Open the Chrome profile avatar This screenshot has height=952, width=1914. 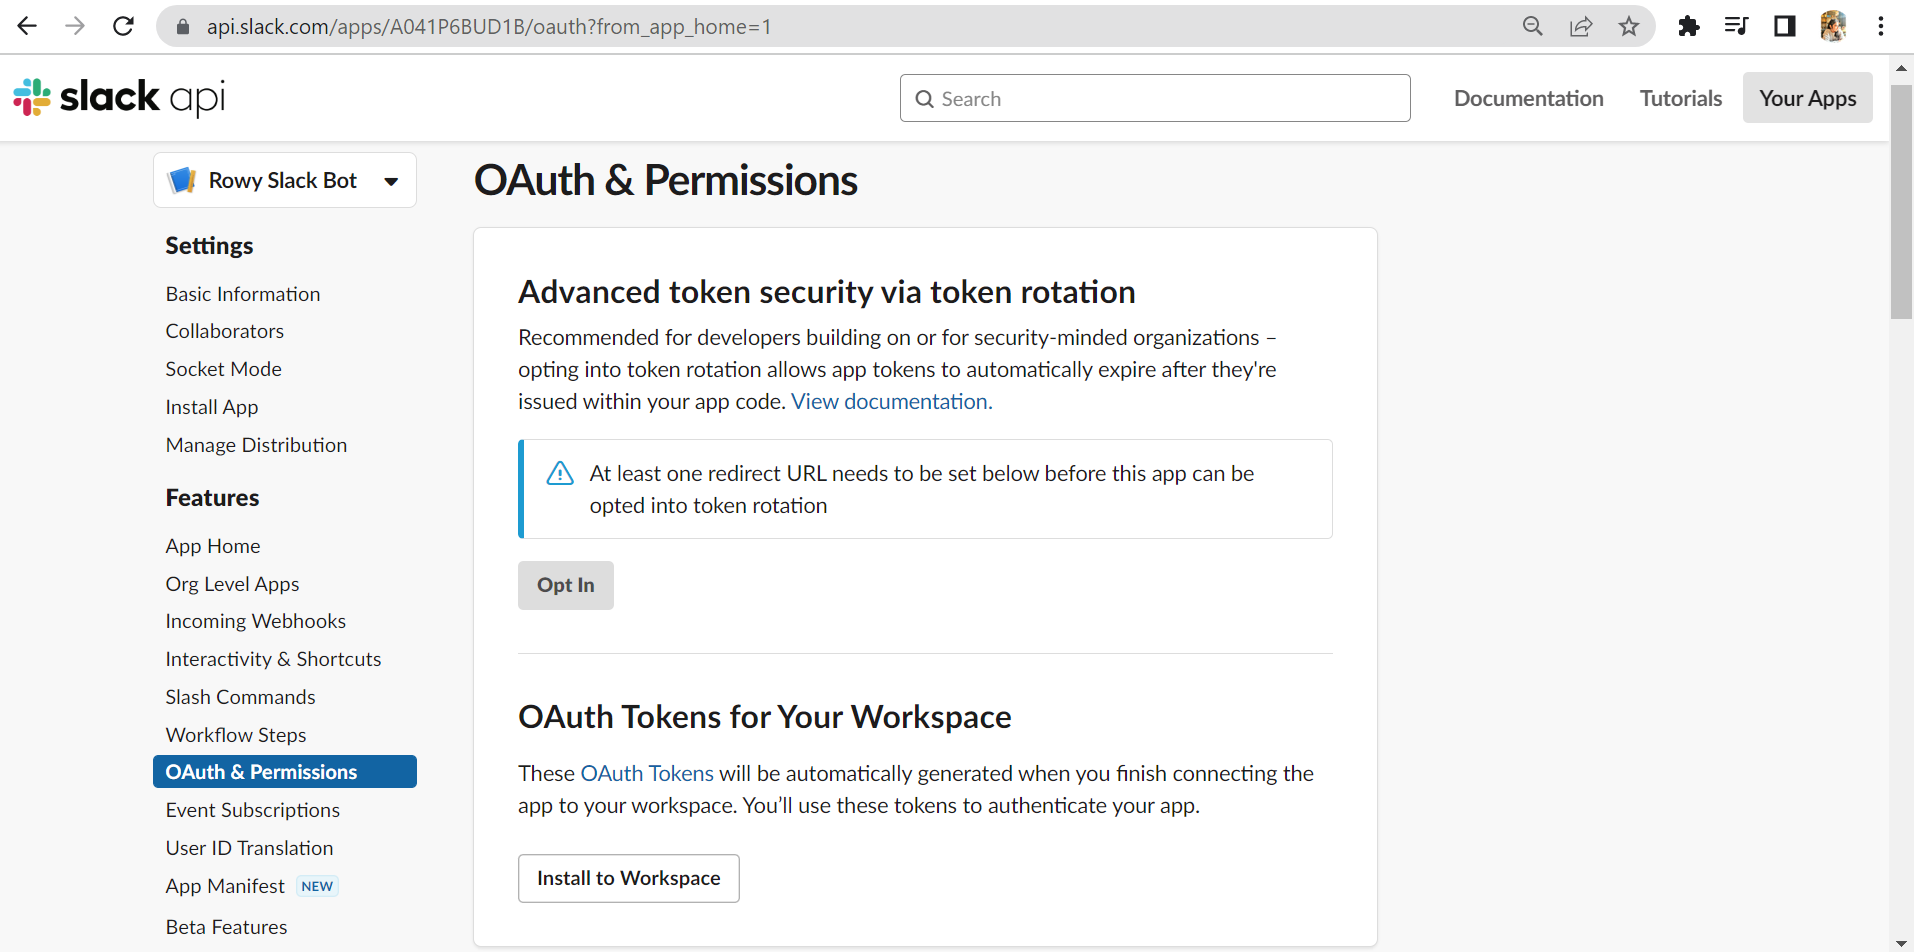[1833, 26]
